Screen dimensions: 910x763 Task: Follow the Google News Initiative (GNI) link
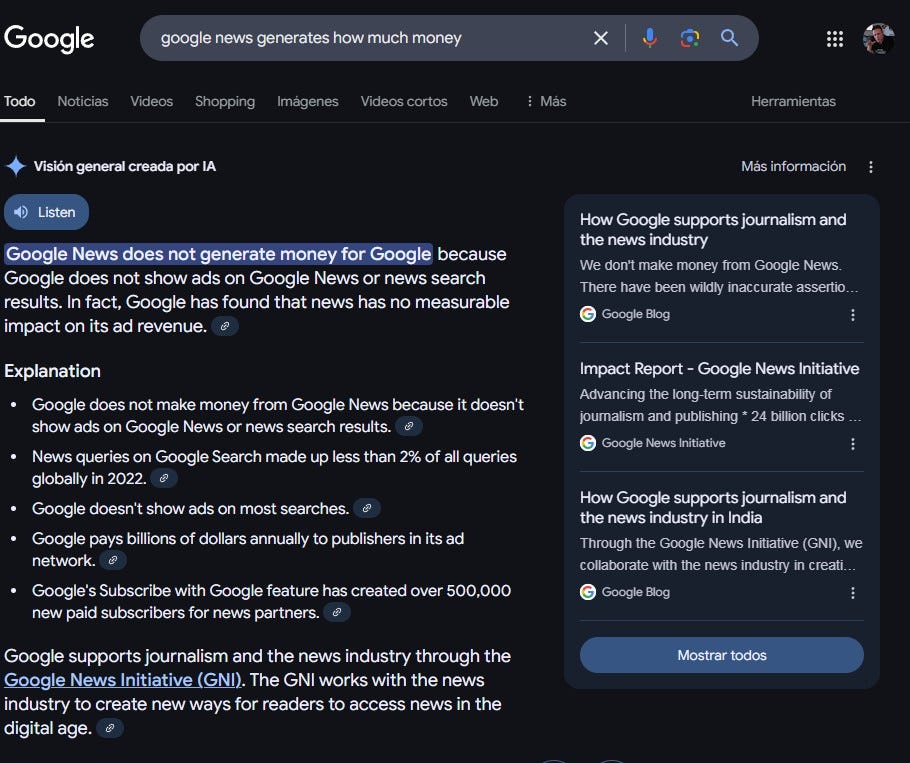click(122, 679)
